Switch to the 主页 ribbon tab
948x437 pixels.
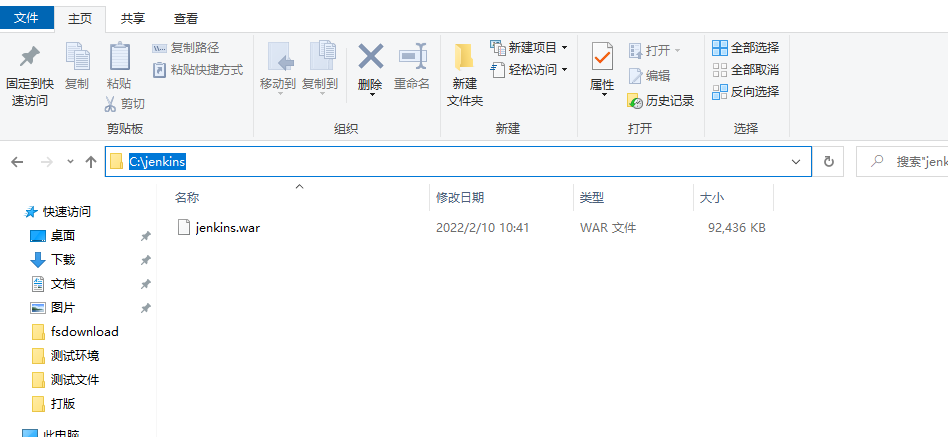(80, 19)
